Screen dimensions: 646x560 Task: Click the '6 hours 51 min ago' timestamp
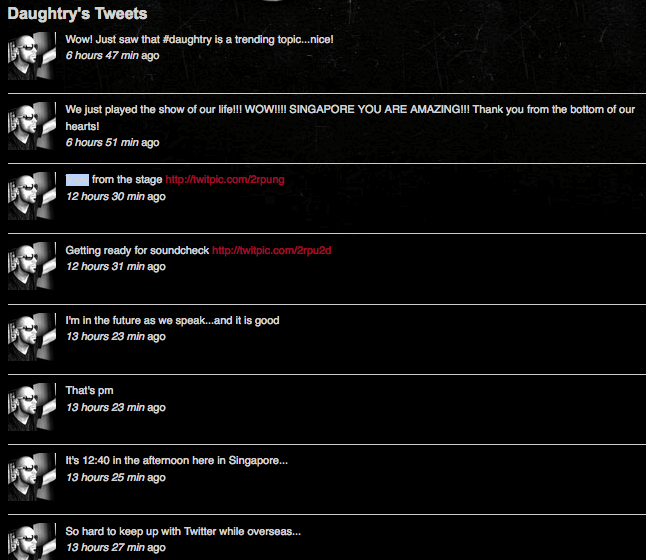point(112,142)
